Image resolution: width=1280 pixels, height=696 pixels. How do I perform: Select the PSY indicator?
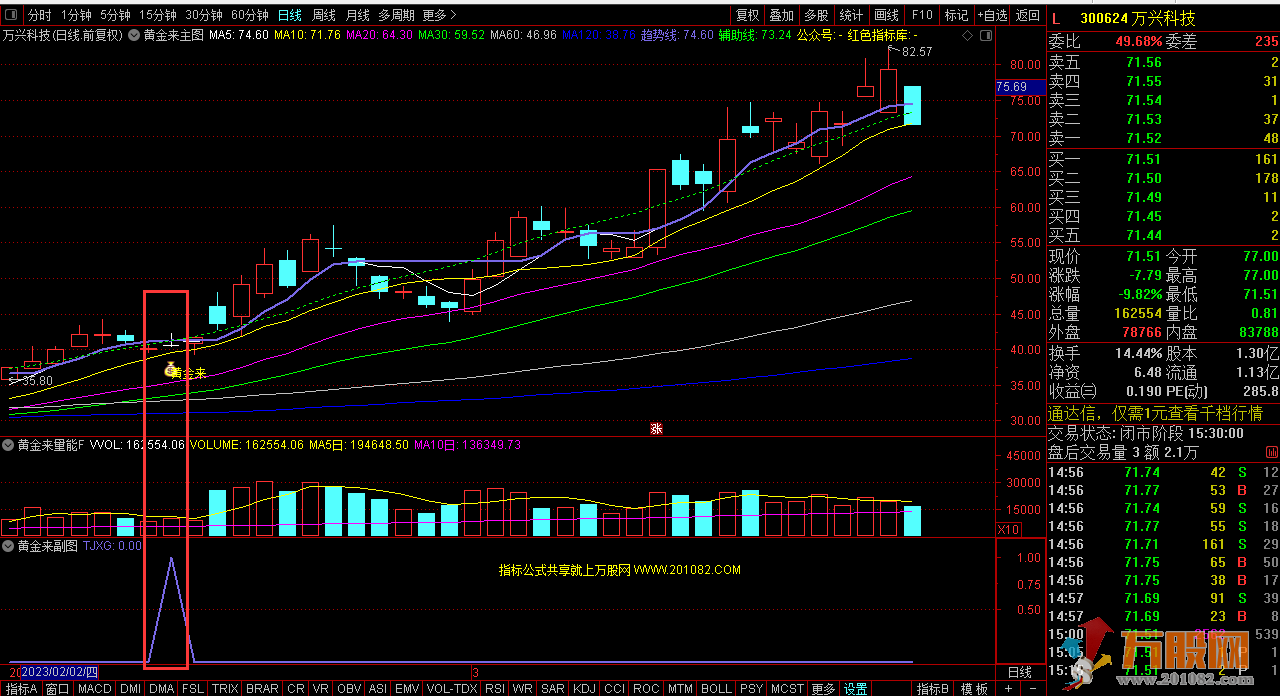(x=751, y=689)
